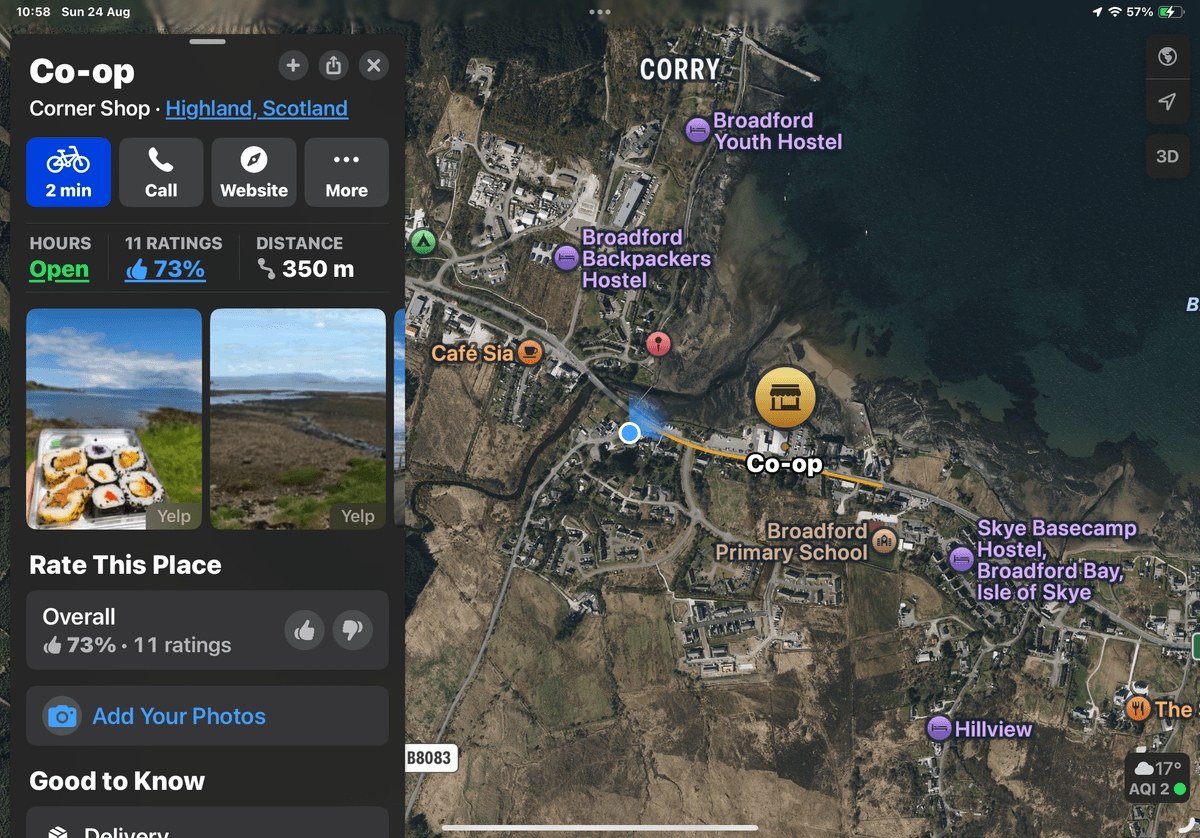This screenshot has height=838, width=1200.
Task: Tap the three-dot multitasking control
Action: coord(600,12)
